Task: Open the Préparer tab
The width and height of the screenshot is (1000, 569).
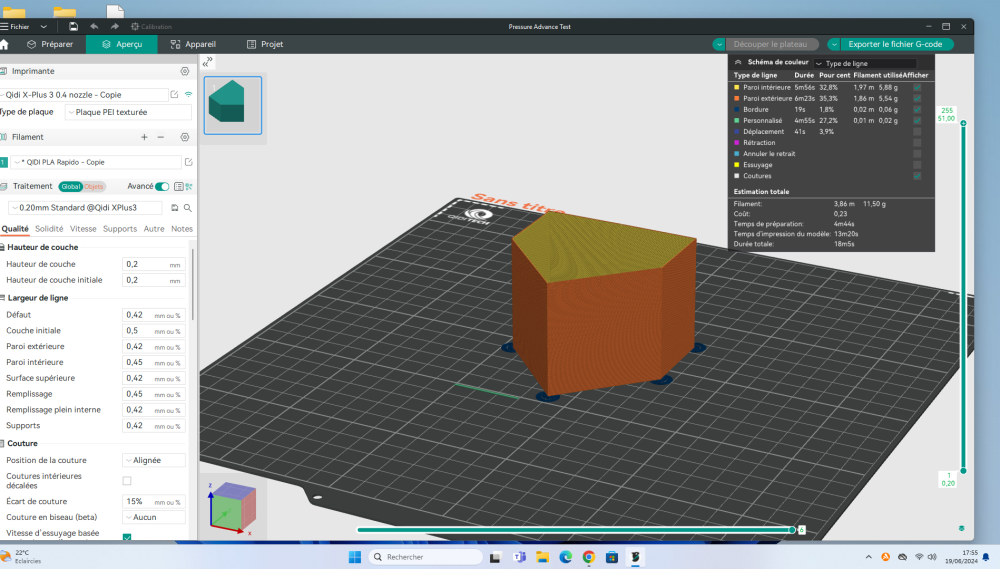Action: point(50,45)
